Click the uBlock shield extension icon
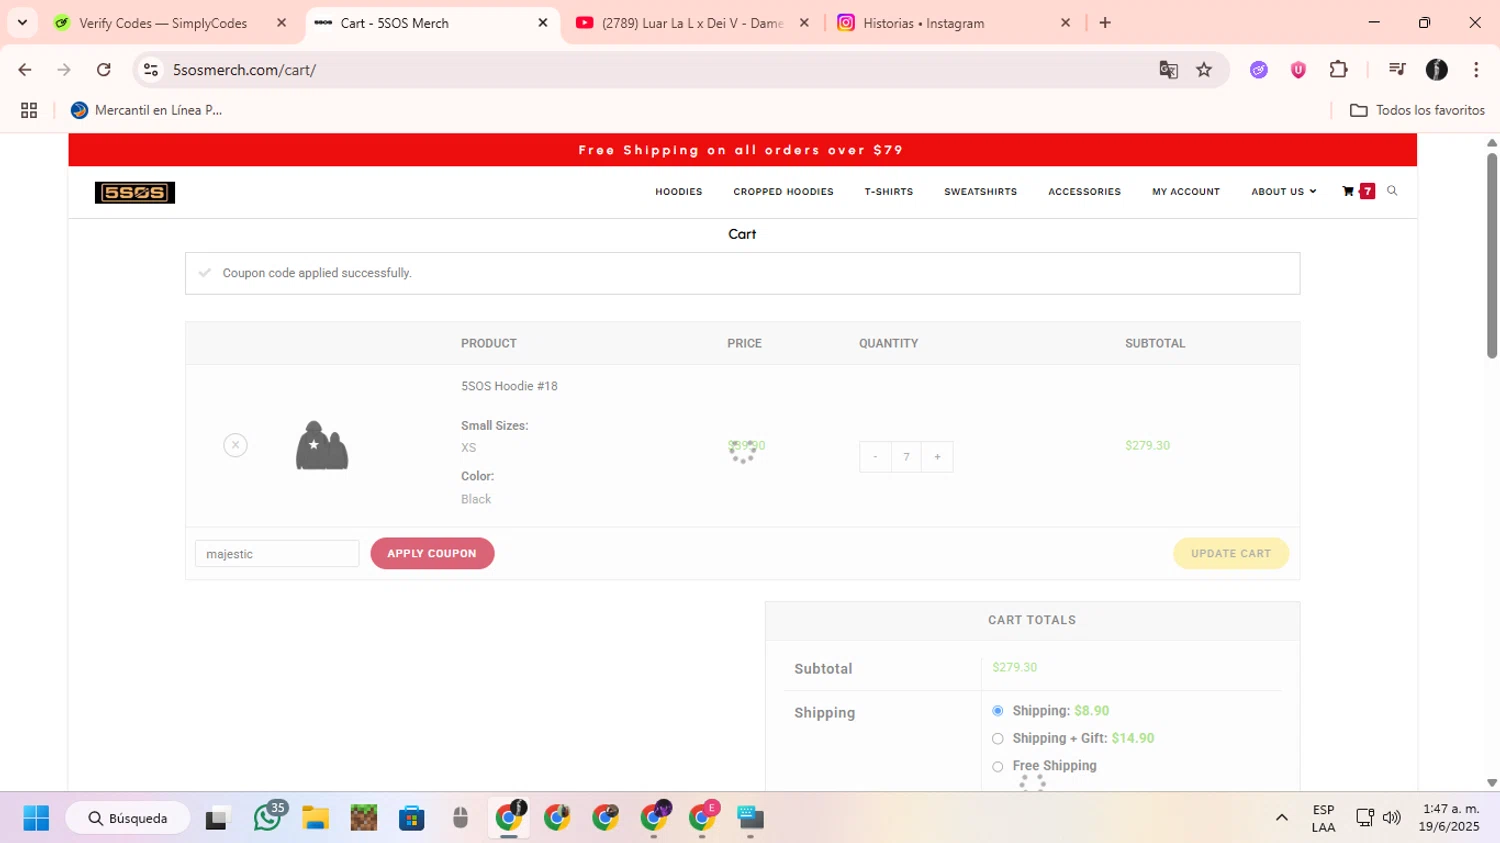This screenshot has height=843, width=1500. (x=1298, y=70)
